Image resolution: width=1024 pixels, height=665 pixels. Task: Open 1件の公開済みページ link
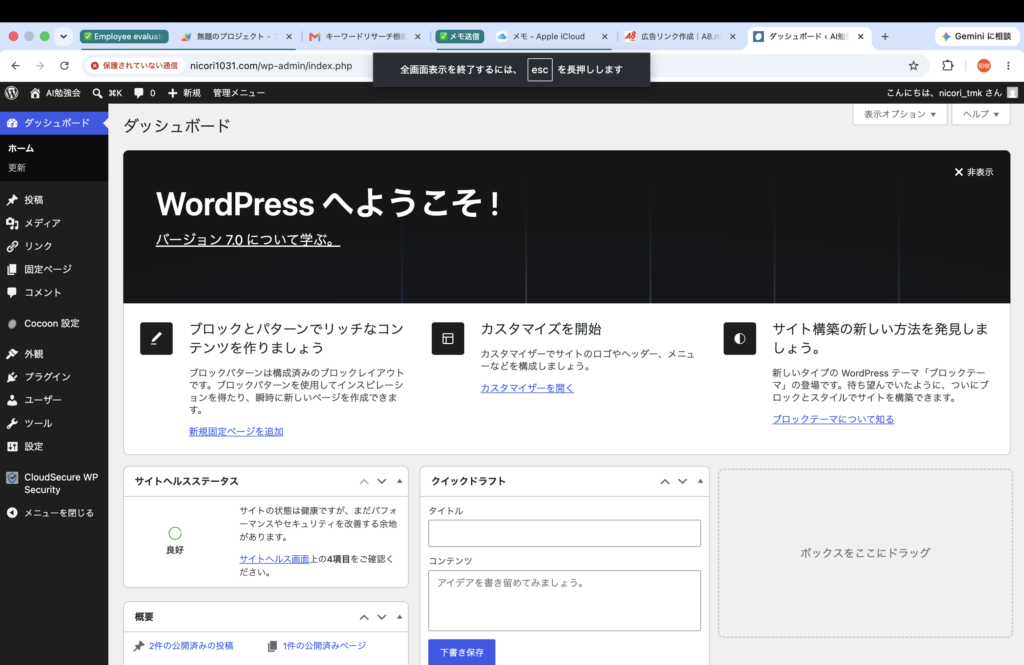[324, 645]
